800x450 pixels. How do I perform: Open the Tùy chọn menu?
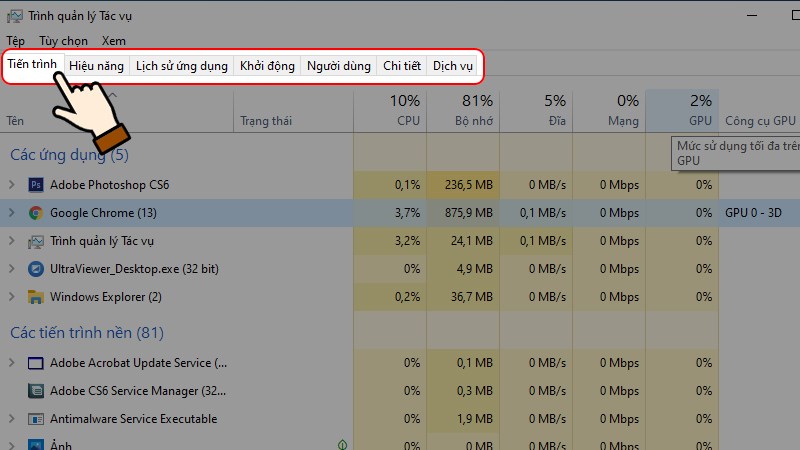pyautogui.click(x=63, y=41)
